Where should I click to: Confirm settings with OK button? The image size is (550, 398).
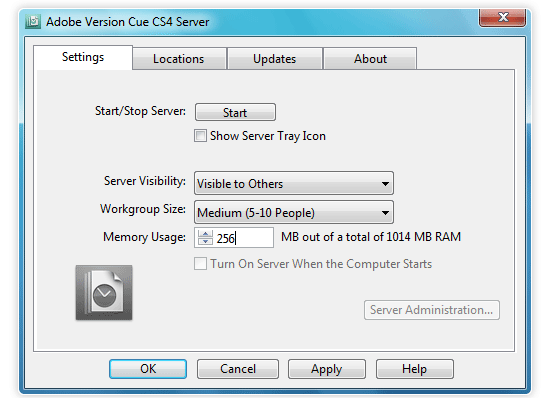(148, 369)
